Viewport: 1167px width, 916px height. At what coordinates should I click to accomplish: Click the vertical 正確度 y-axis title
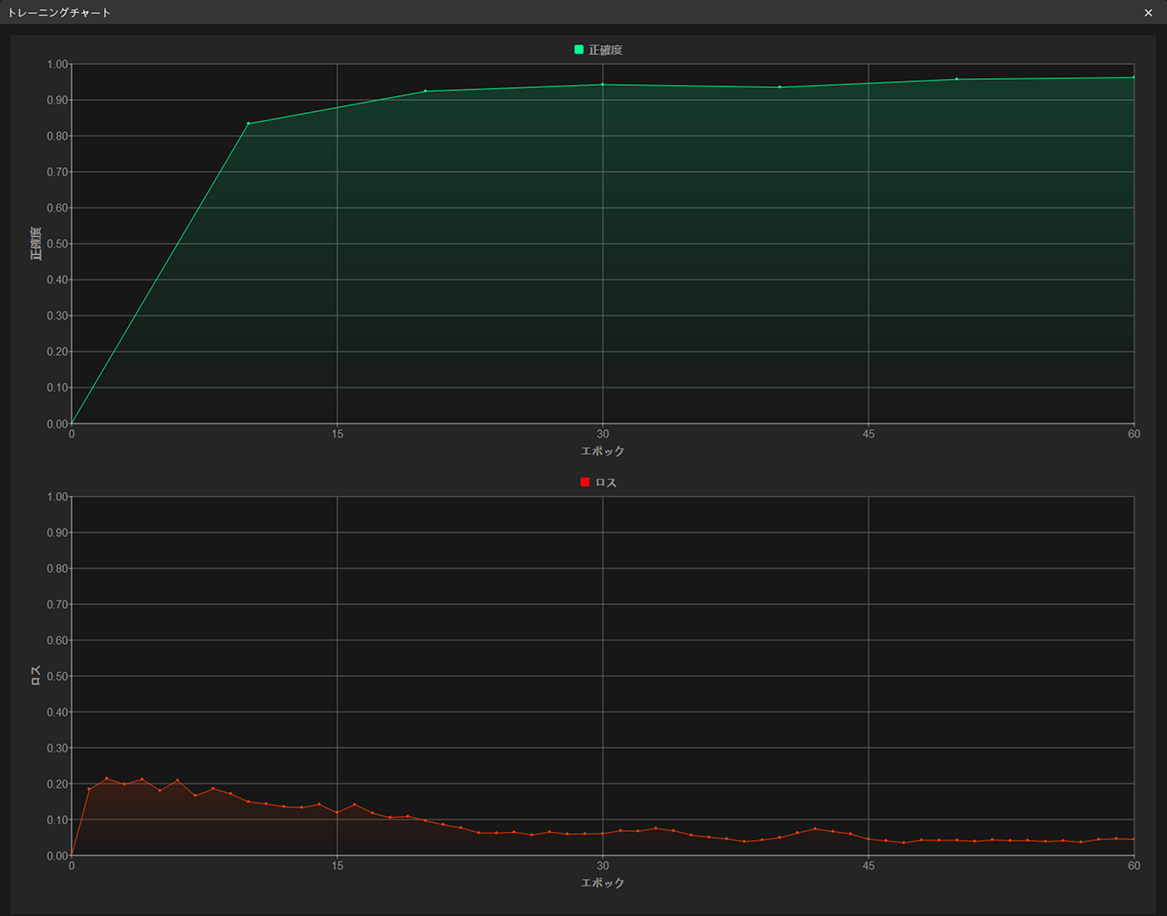point(36,243)
